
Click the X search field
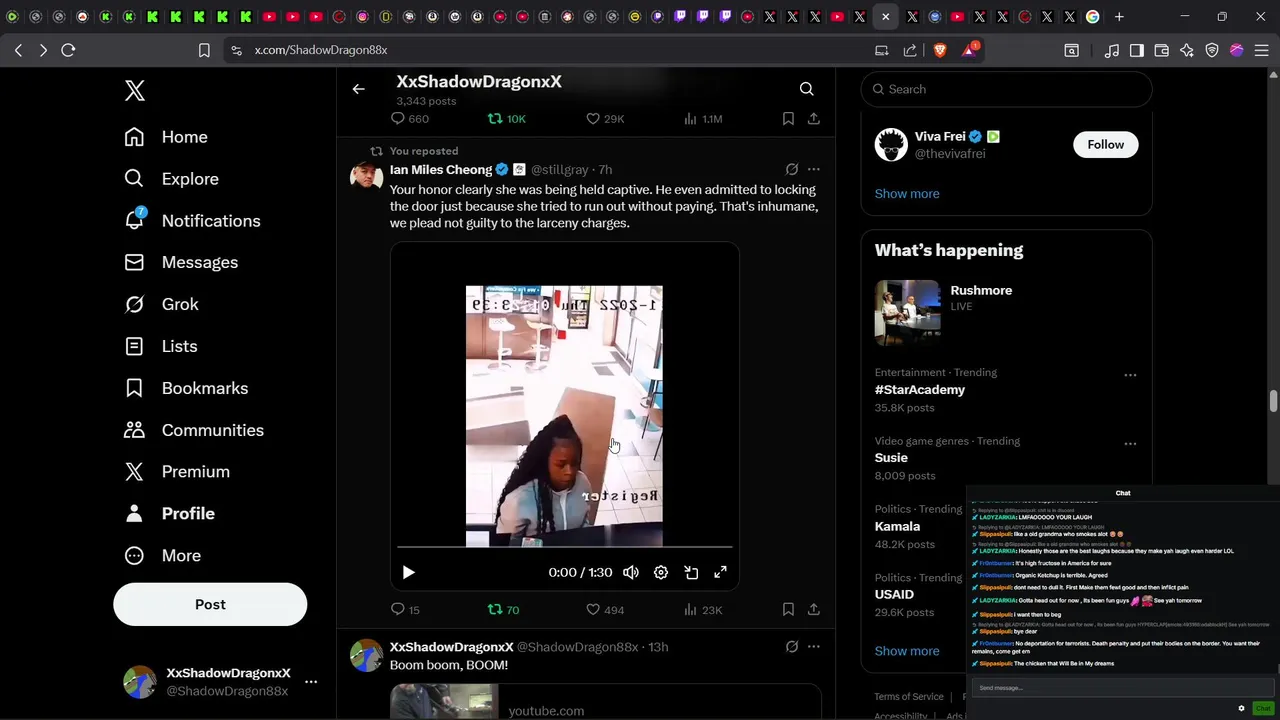tap(1006, 89)
